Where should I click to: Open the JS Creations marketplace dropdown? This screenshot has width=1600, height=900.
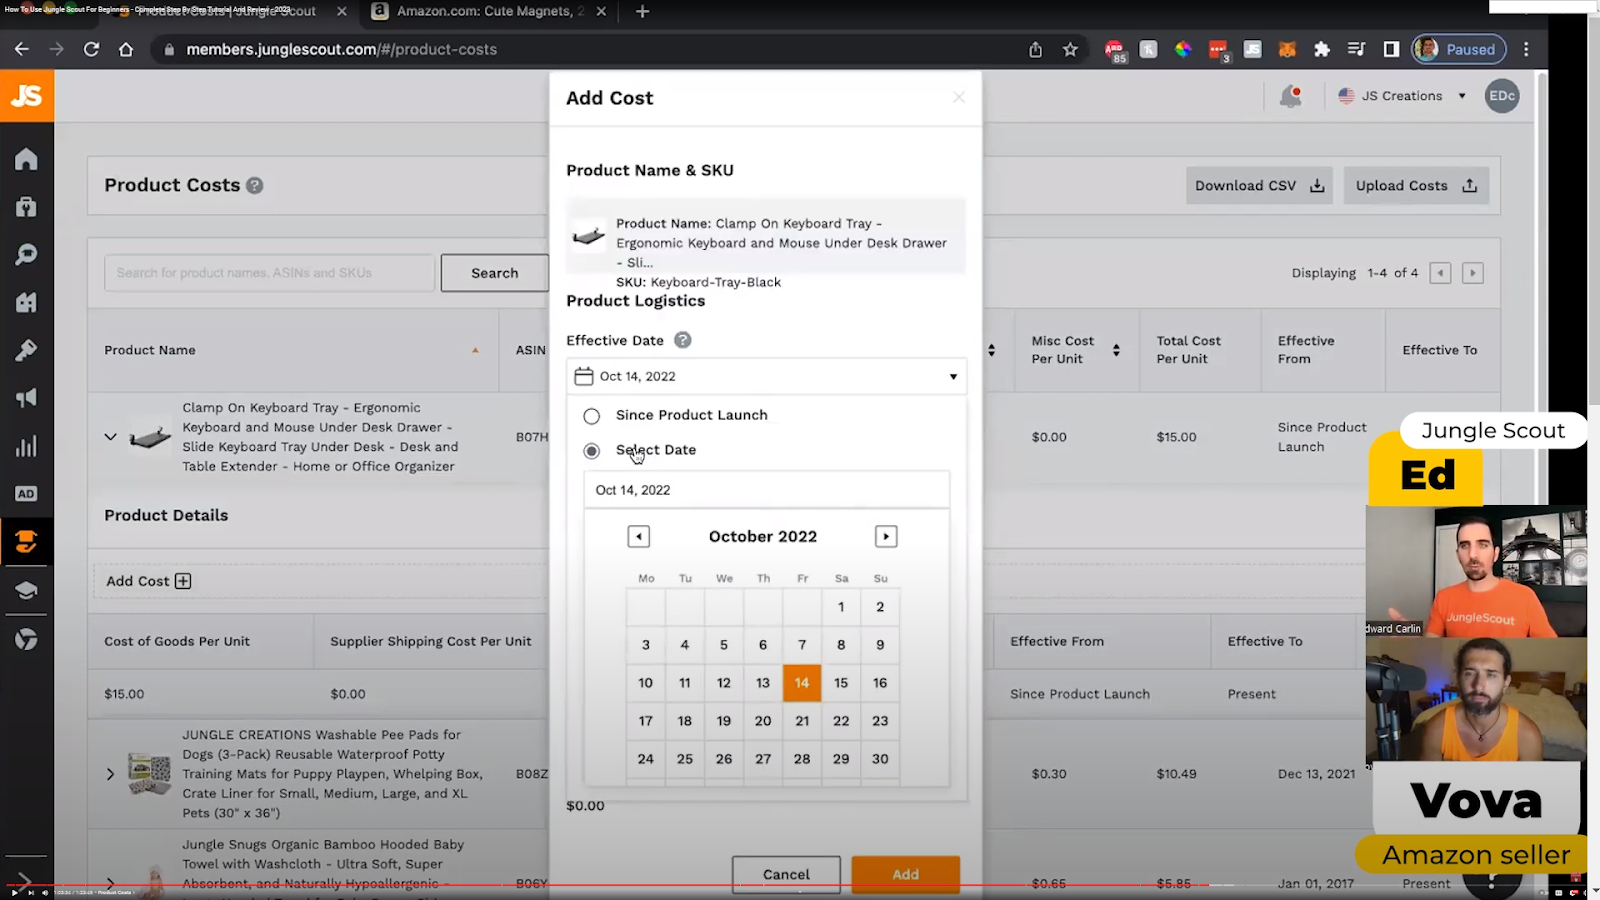point(1402,96)
